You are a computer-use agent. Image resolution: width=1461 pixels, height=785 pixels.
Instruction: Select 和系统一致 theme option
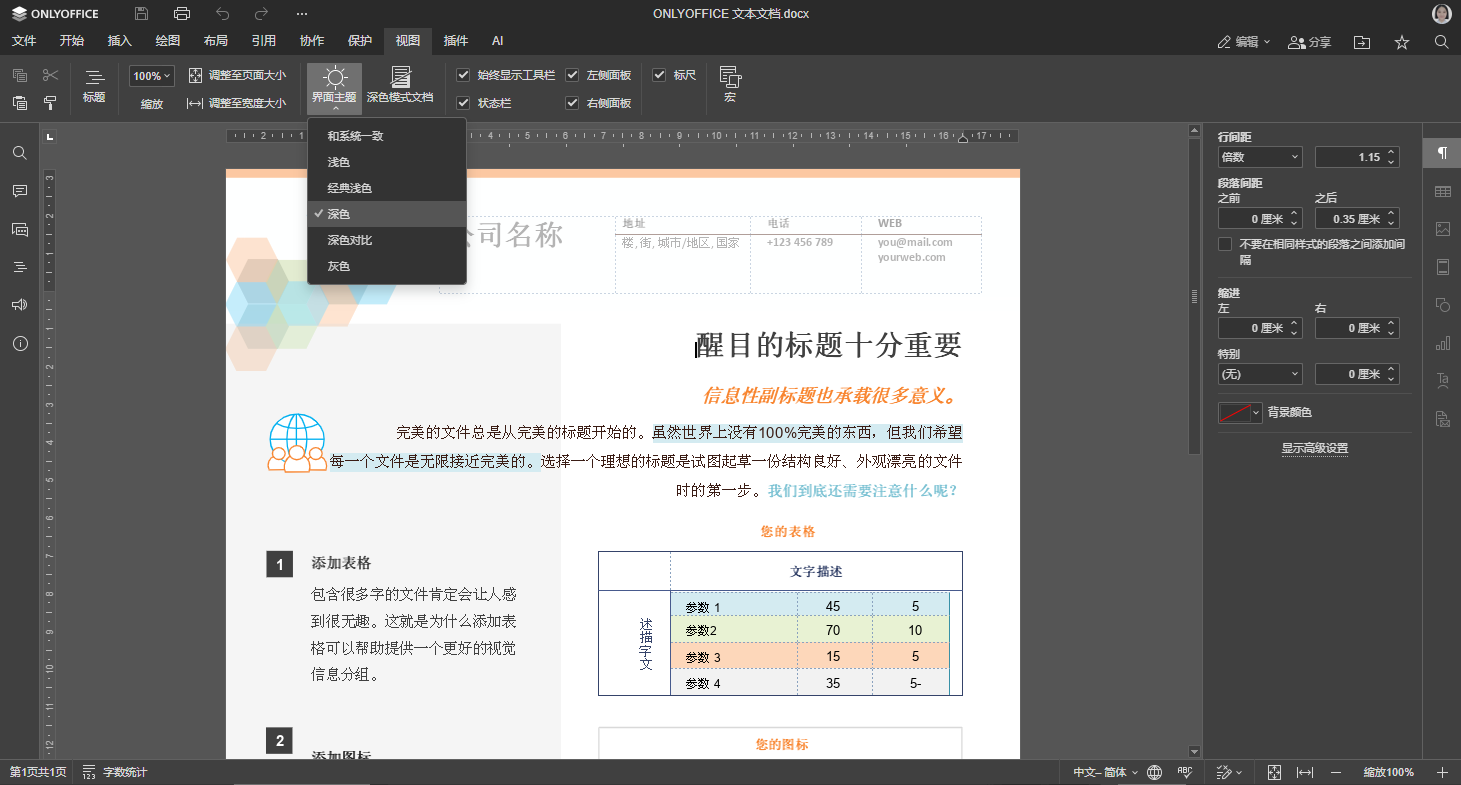(387, 136)
